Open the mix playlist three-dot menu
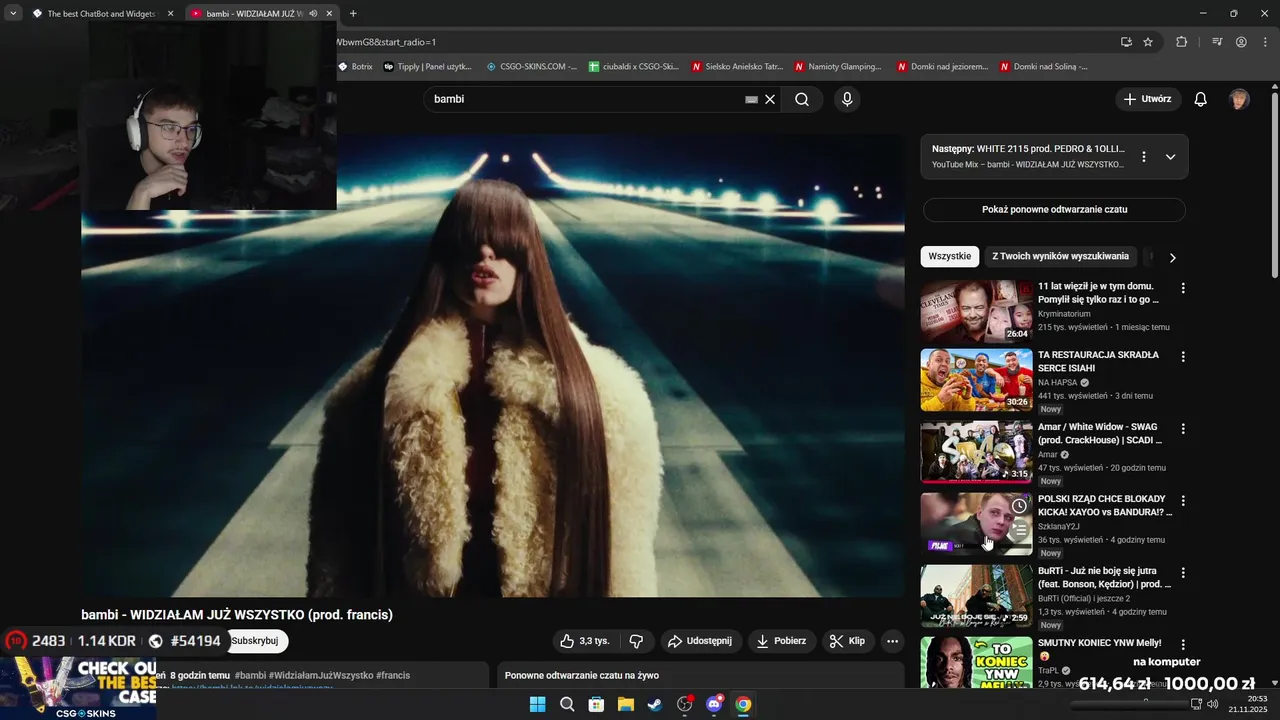Image resolution: width=1280 pixels, height=720 pixels. [1144, 157]
